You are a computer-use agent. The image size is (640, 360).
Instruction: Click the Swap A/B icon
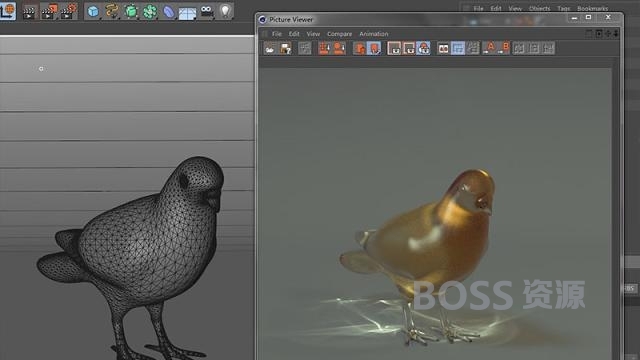[473, 49]
